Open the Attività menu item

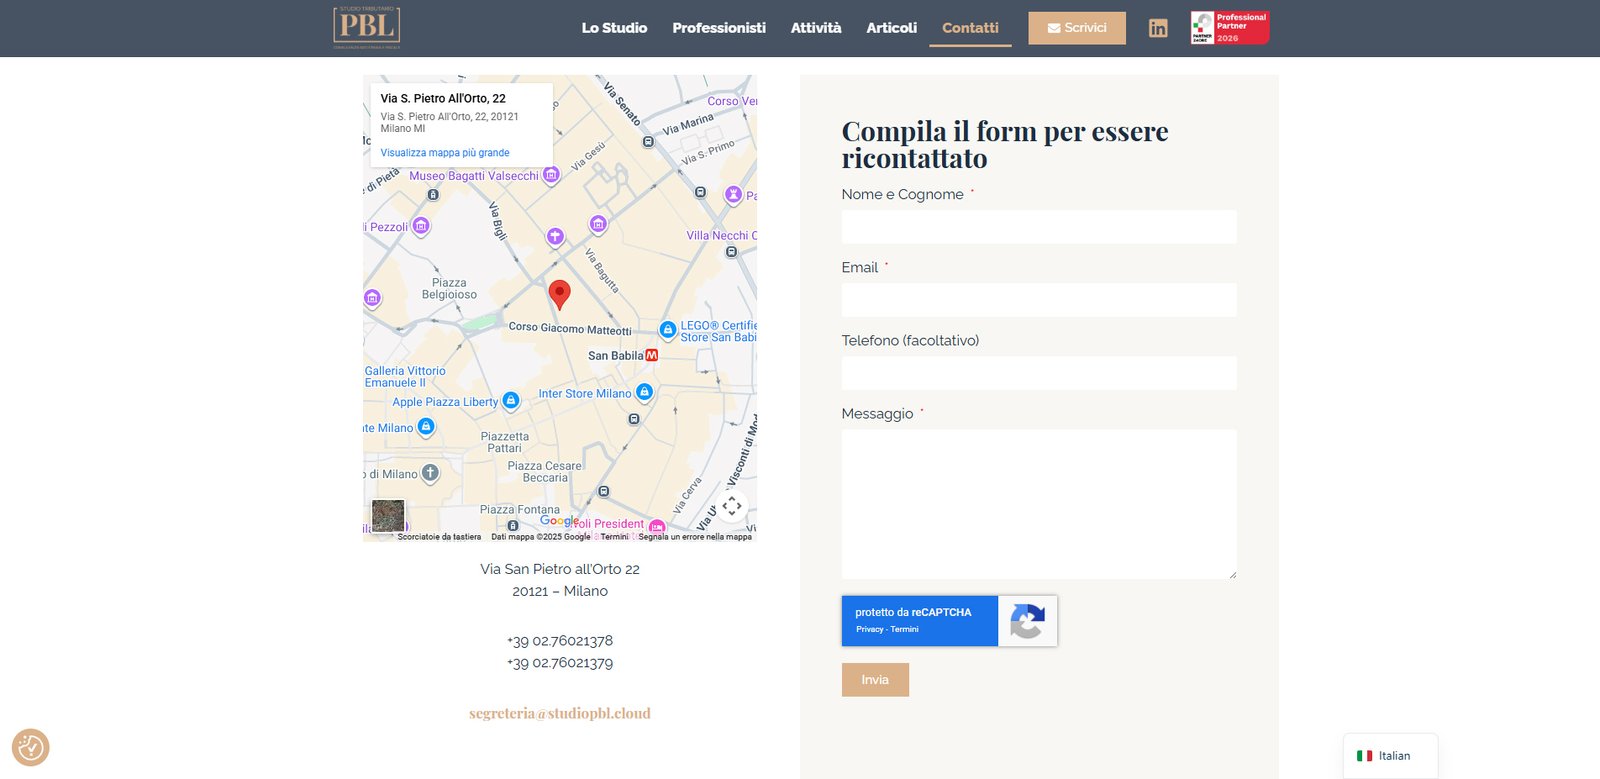pos(816,28)
